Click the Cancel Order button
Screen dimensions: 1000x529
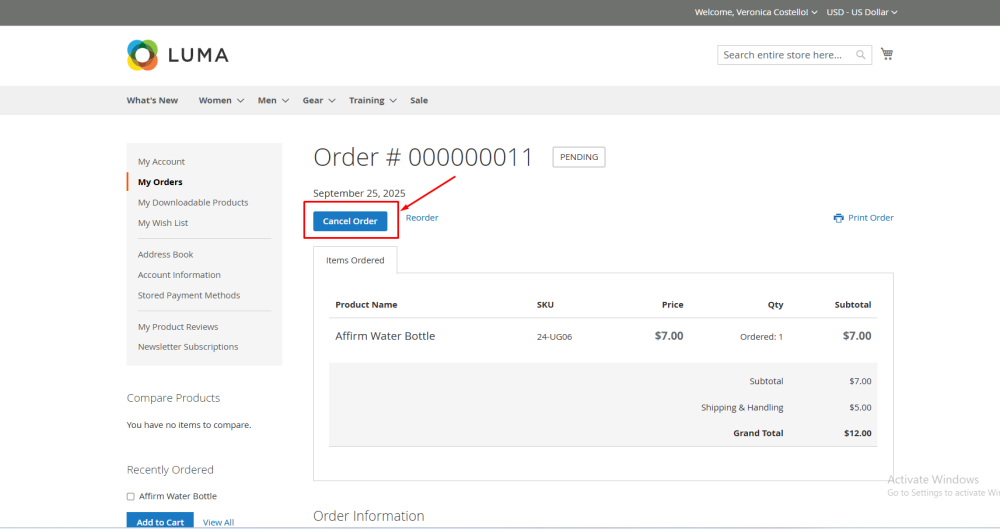(x=350, y=221)
